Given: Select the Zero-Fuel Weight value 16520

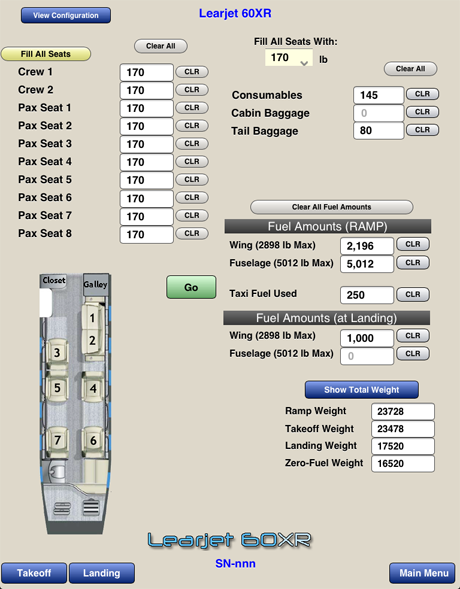Looking at the screenshot, I should (403, 464).
